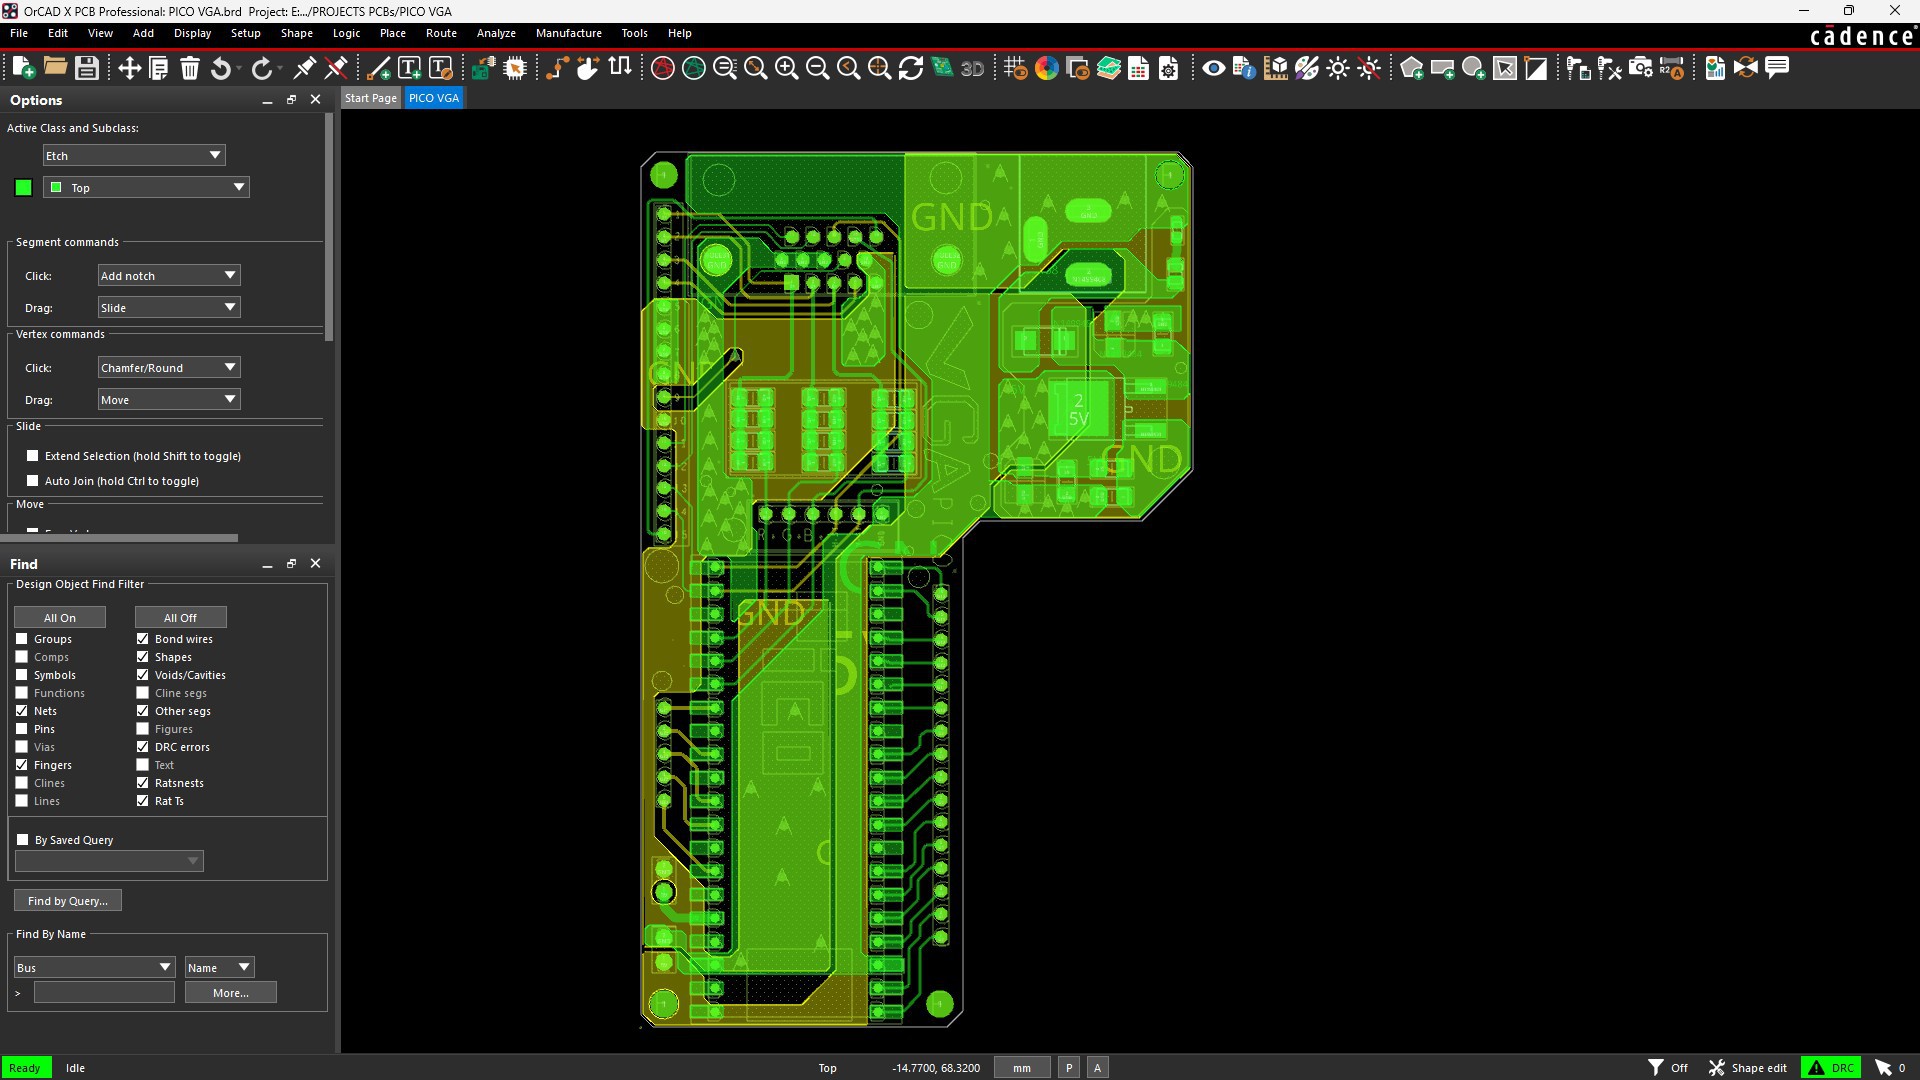Click the Color wheel visibility icon
This screenshot has height=1080, width=1920.
(x=1047, y=68)
